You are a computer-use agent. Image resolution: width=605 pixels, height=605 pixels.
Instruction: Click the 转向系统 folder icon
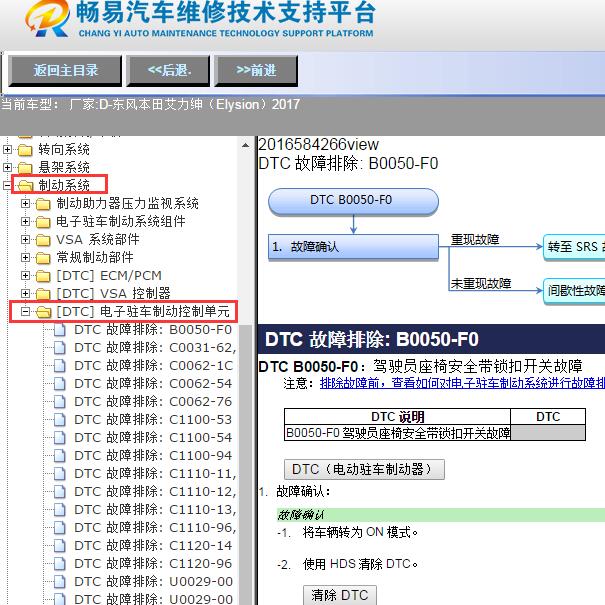25,150
